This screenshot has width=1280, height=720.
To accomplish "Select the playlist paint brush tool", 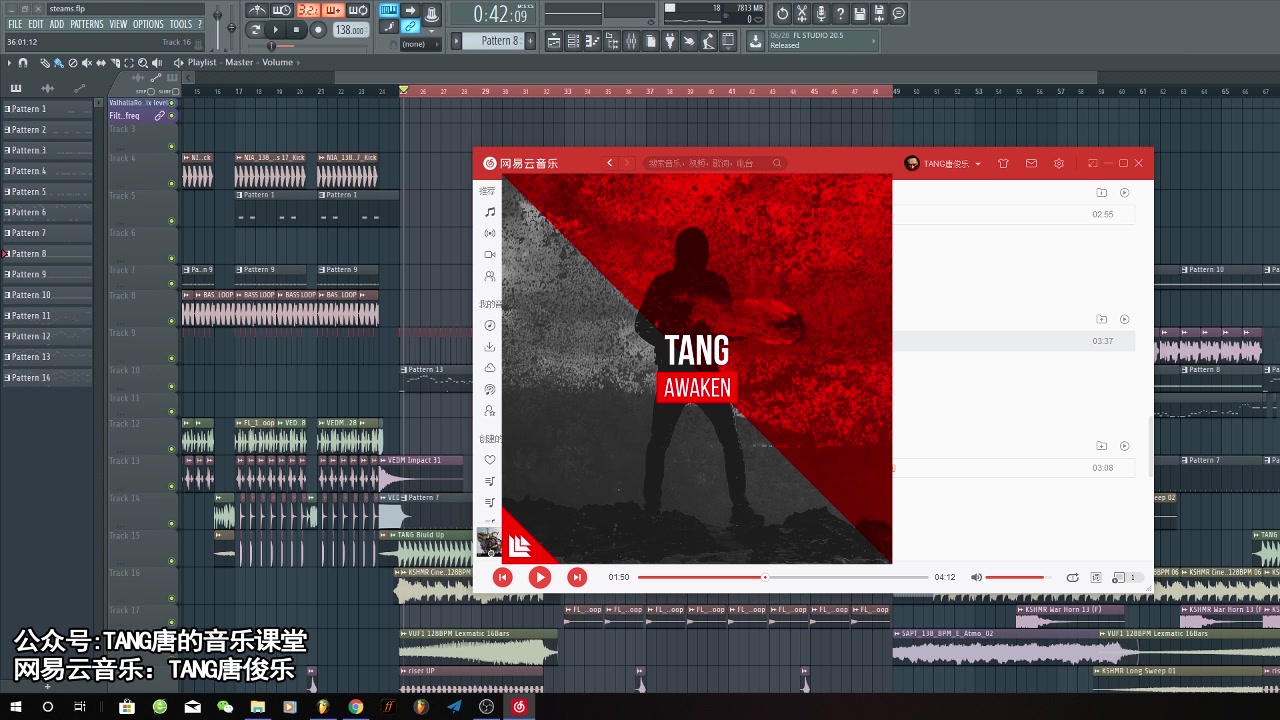I will (59, 63).
